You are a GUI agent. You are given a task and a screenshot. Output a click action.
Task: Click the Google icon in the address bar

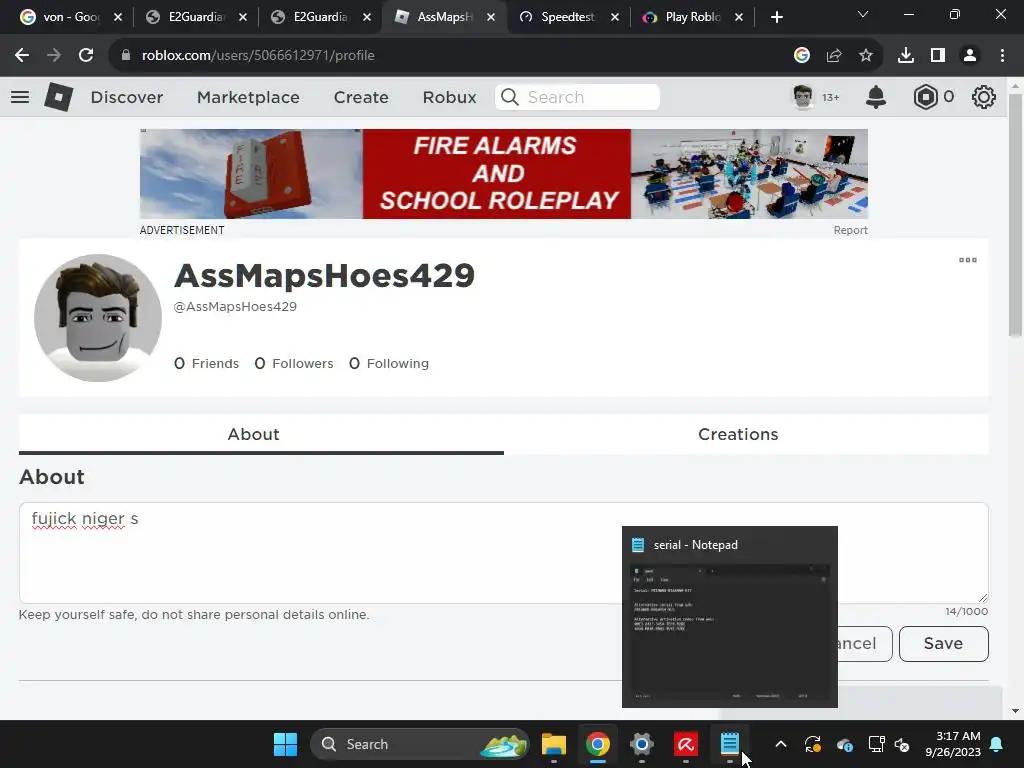pos(801,56)
